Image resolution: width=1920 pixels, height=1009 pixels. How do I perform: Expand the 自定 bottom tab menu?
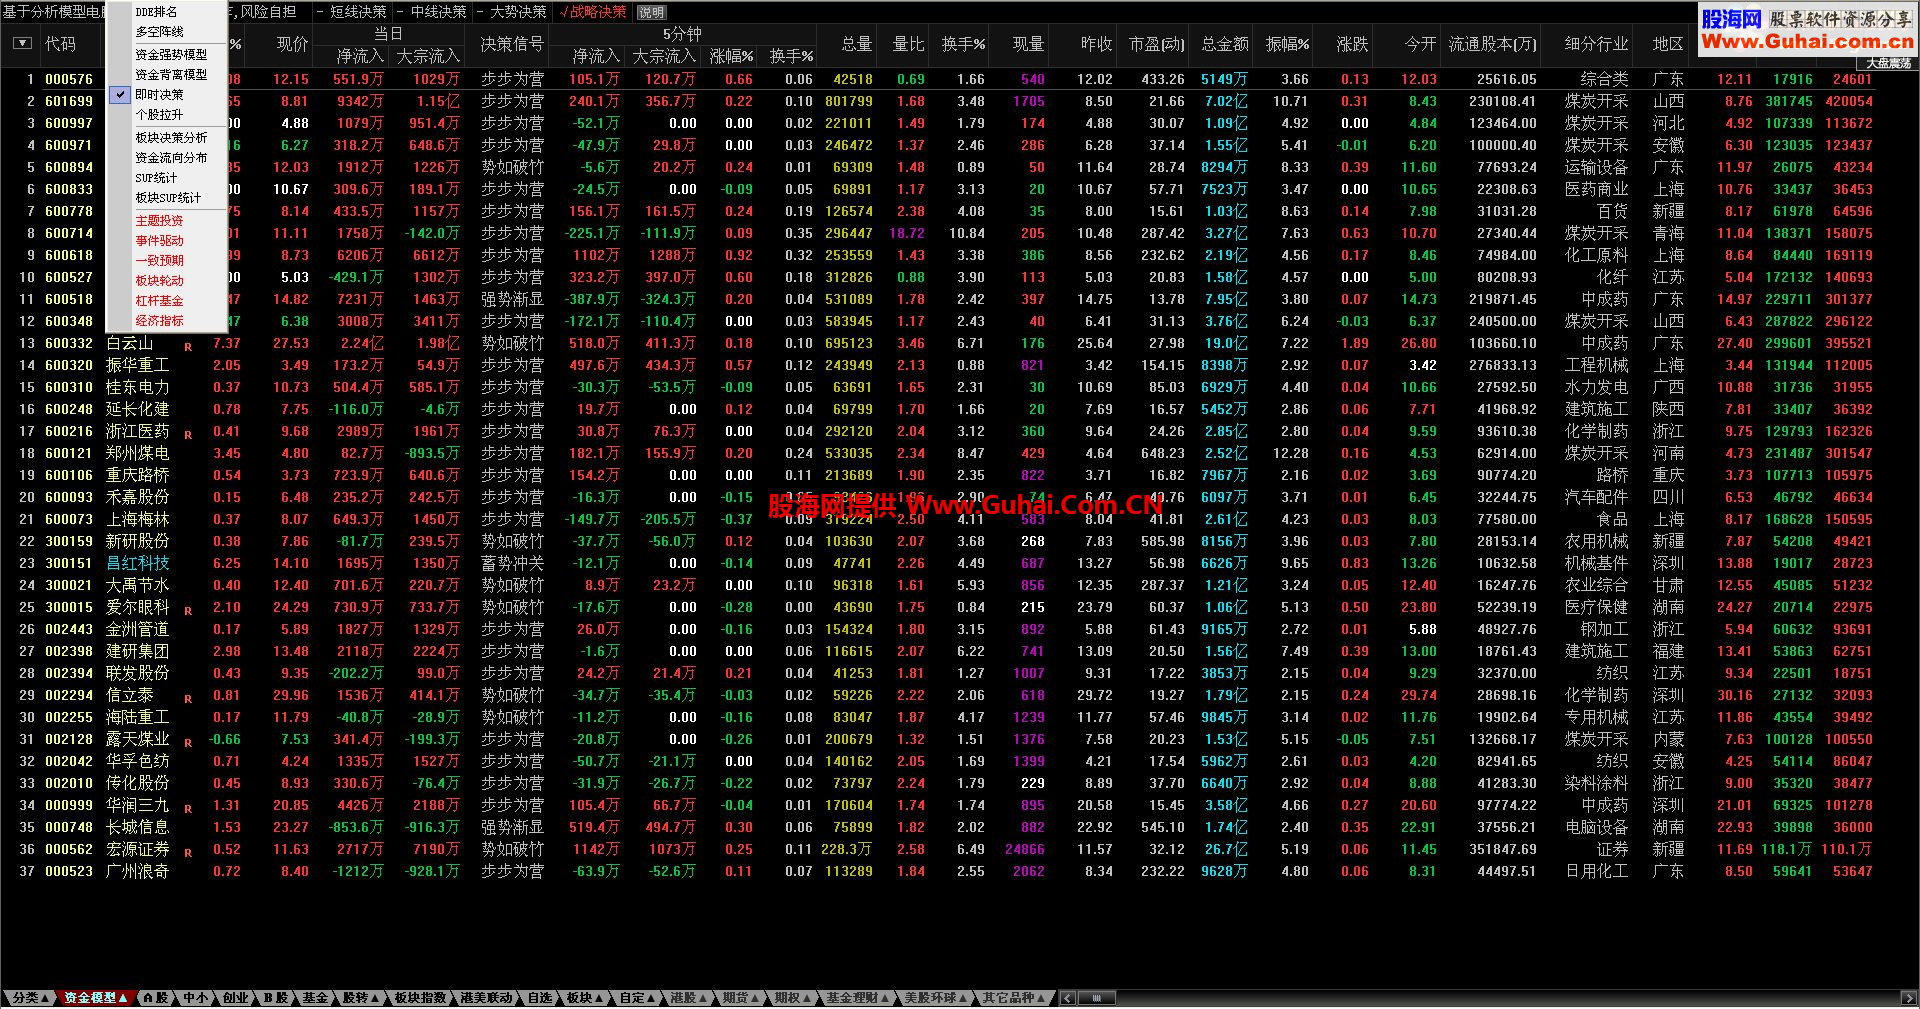click(x=637, y=998)
